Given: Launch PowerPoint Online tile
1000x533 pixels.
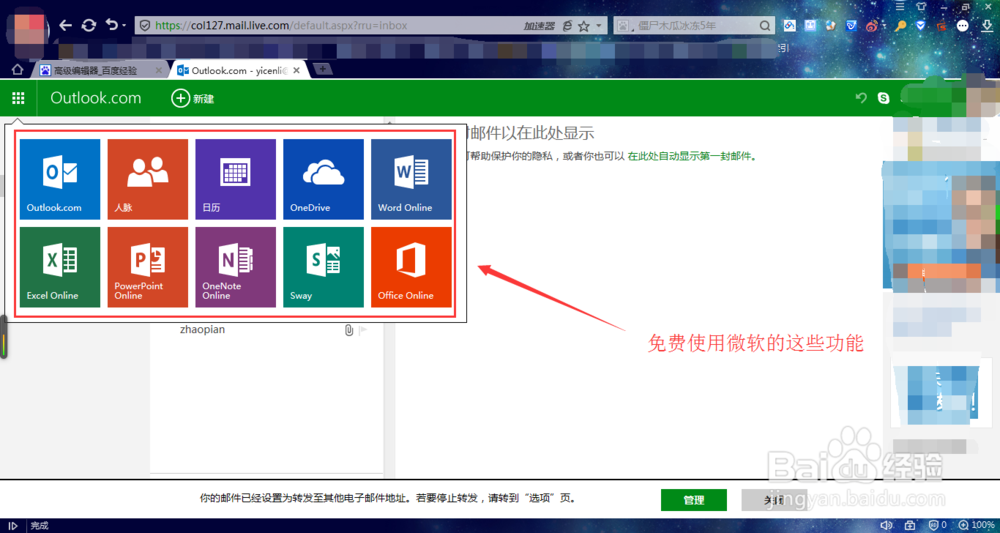Looking at the screenshot, I should tap(147, 267).
